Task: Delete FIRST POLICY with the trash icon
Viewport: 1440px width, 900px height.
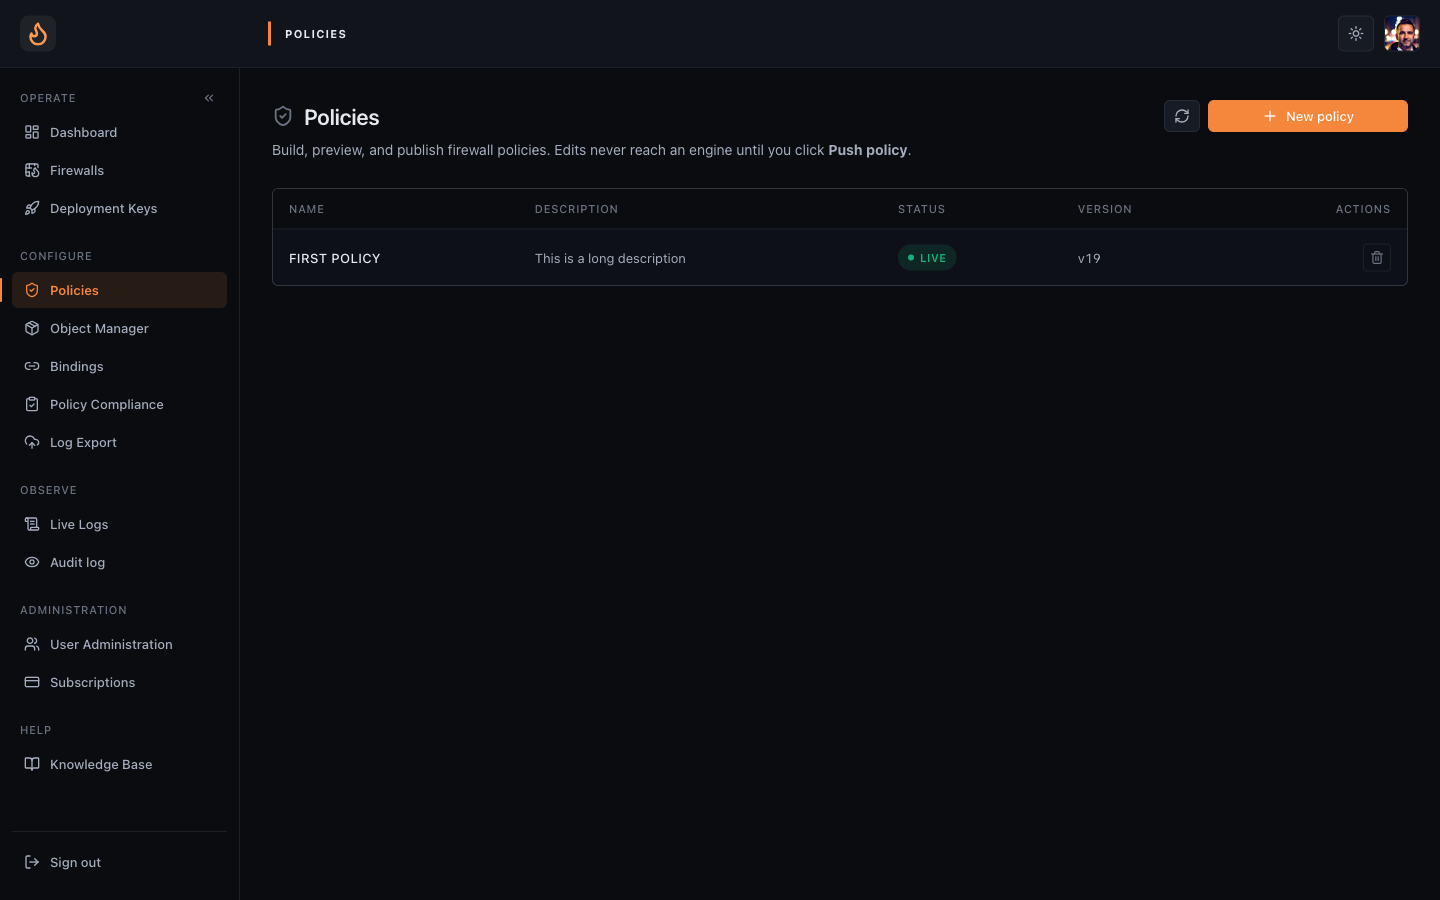Action: [x=1377, y=258]
